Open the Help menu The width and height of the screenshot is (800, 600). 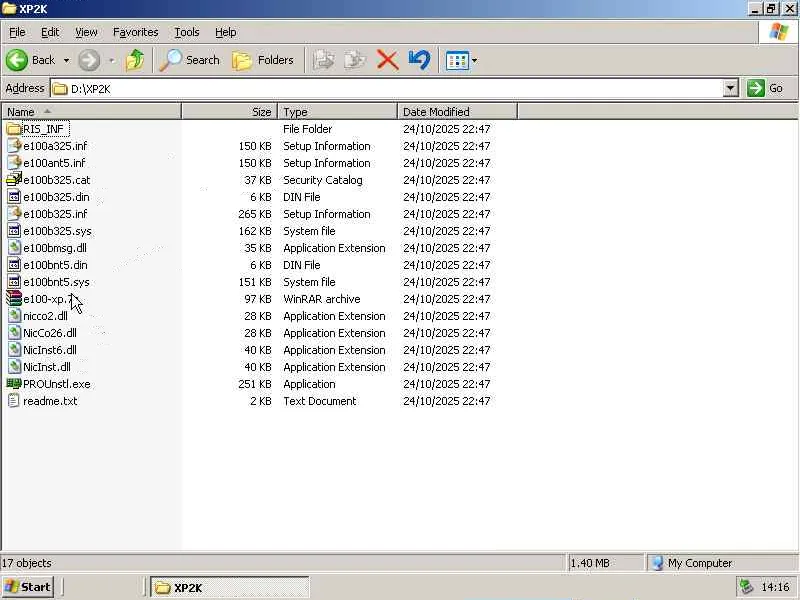(x=226, y=32)
